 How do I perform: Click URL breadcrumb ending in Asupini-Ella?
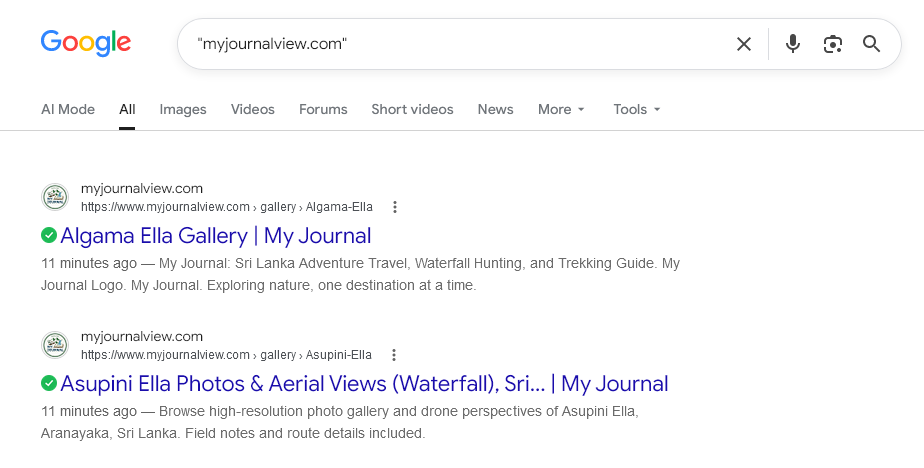point(226,355)
